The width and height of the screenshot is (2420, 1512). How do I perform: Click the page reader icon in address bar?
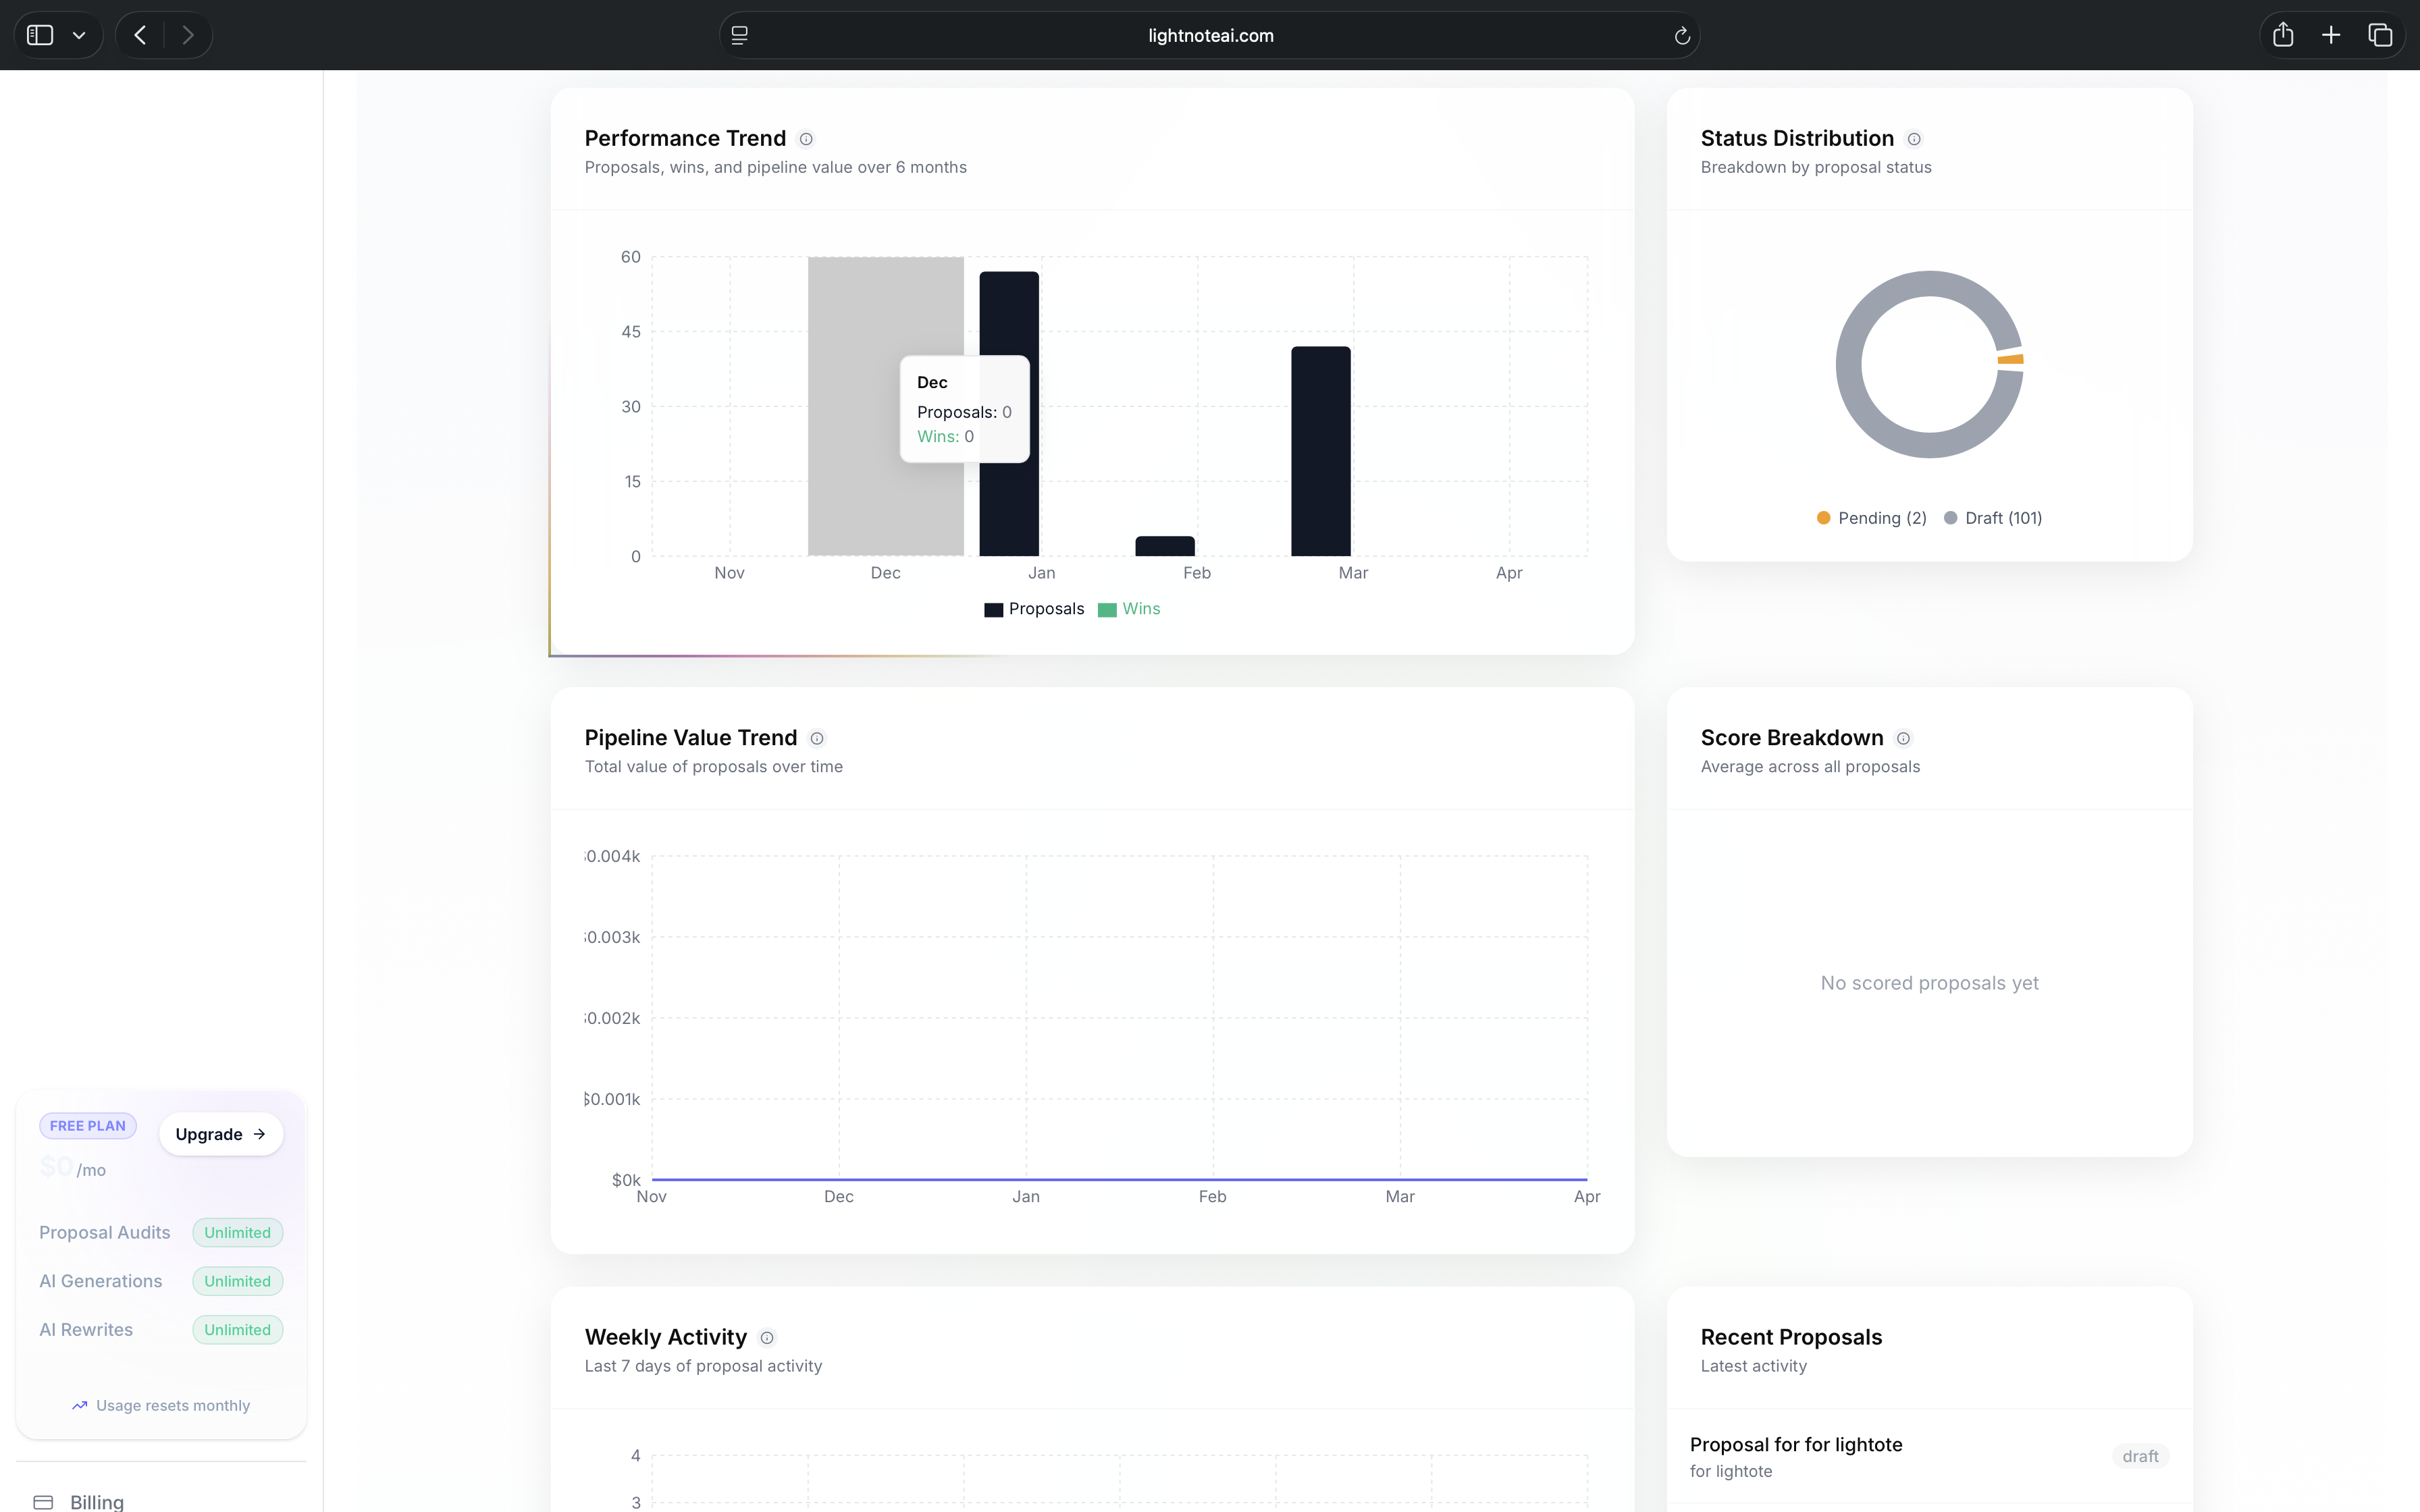740,35
